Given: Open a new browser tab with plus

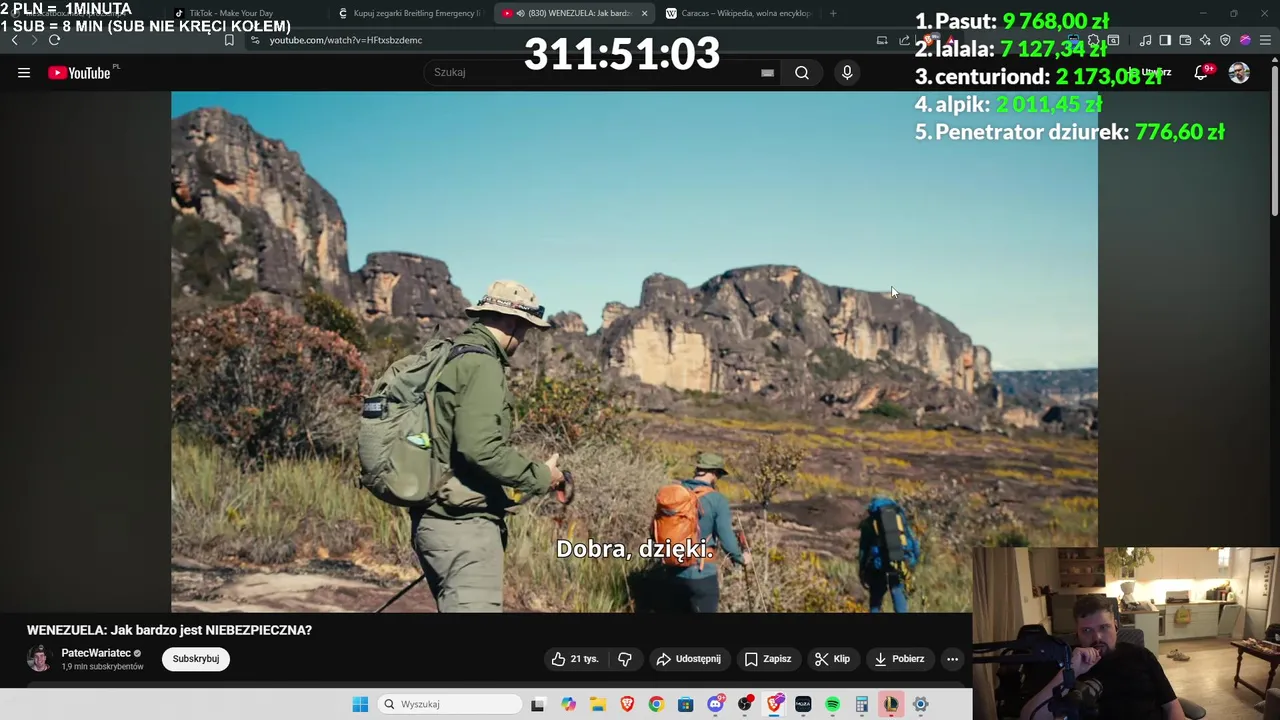Looking at the screenshot, I should click(x=833, y=13).
